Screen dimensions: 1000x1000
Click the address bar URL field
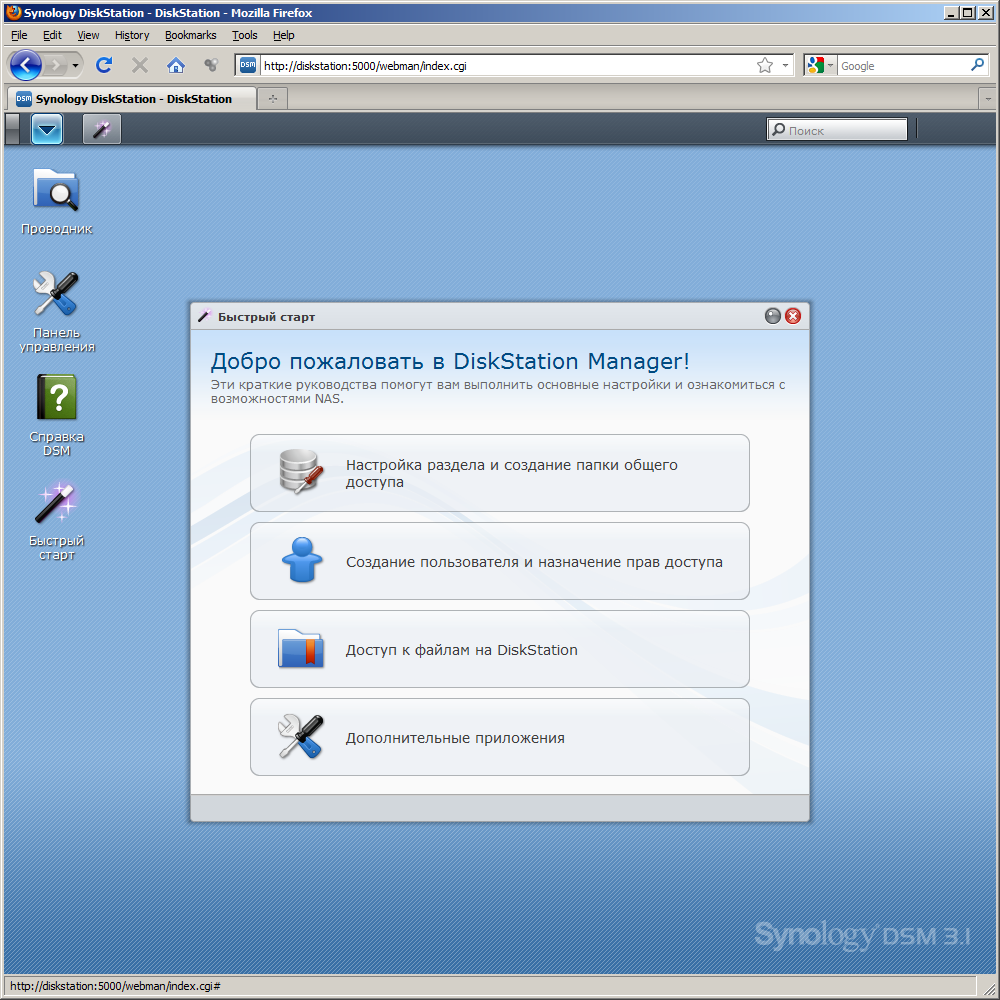(x=507, y=66)
